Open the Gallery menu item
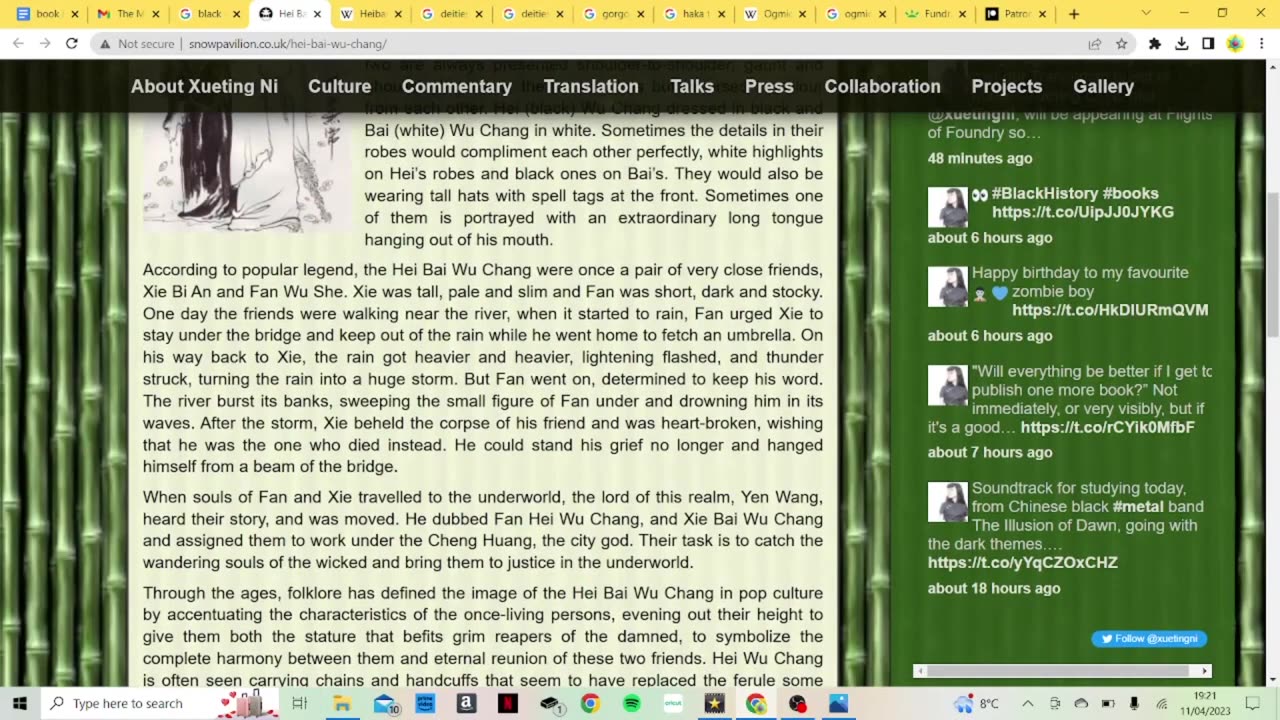 [1103, 86]
